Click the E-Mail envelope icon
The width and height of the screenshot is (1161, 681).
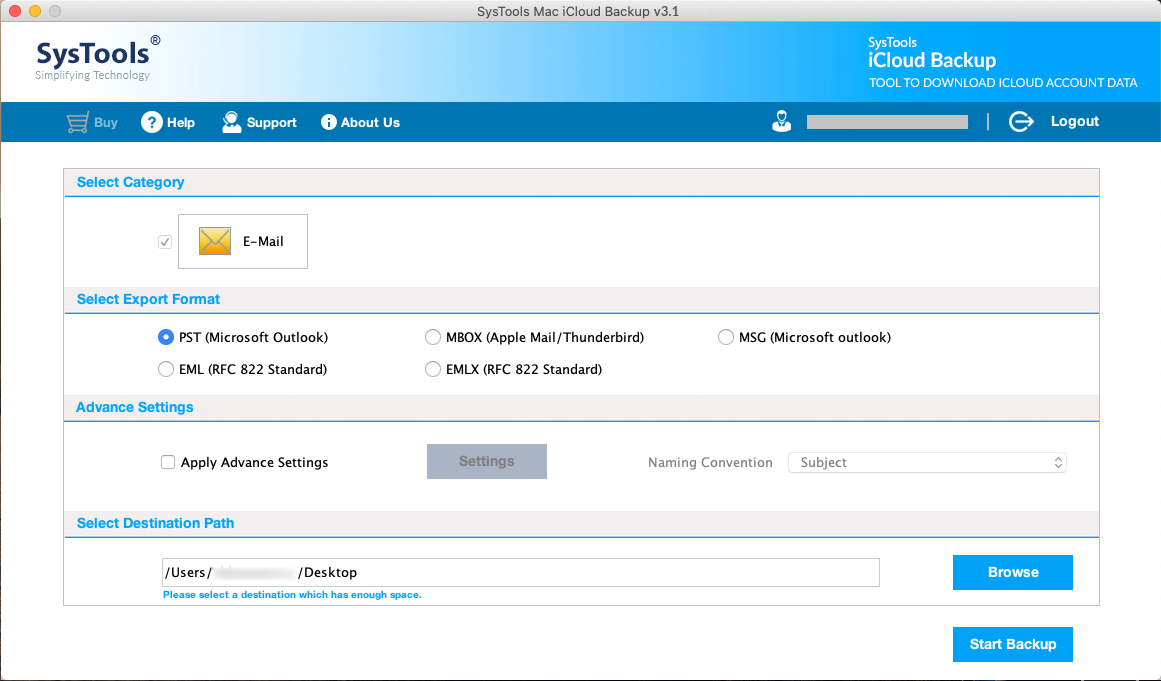(215, 241)
